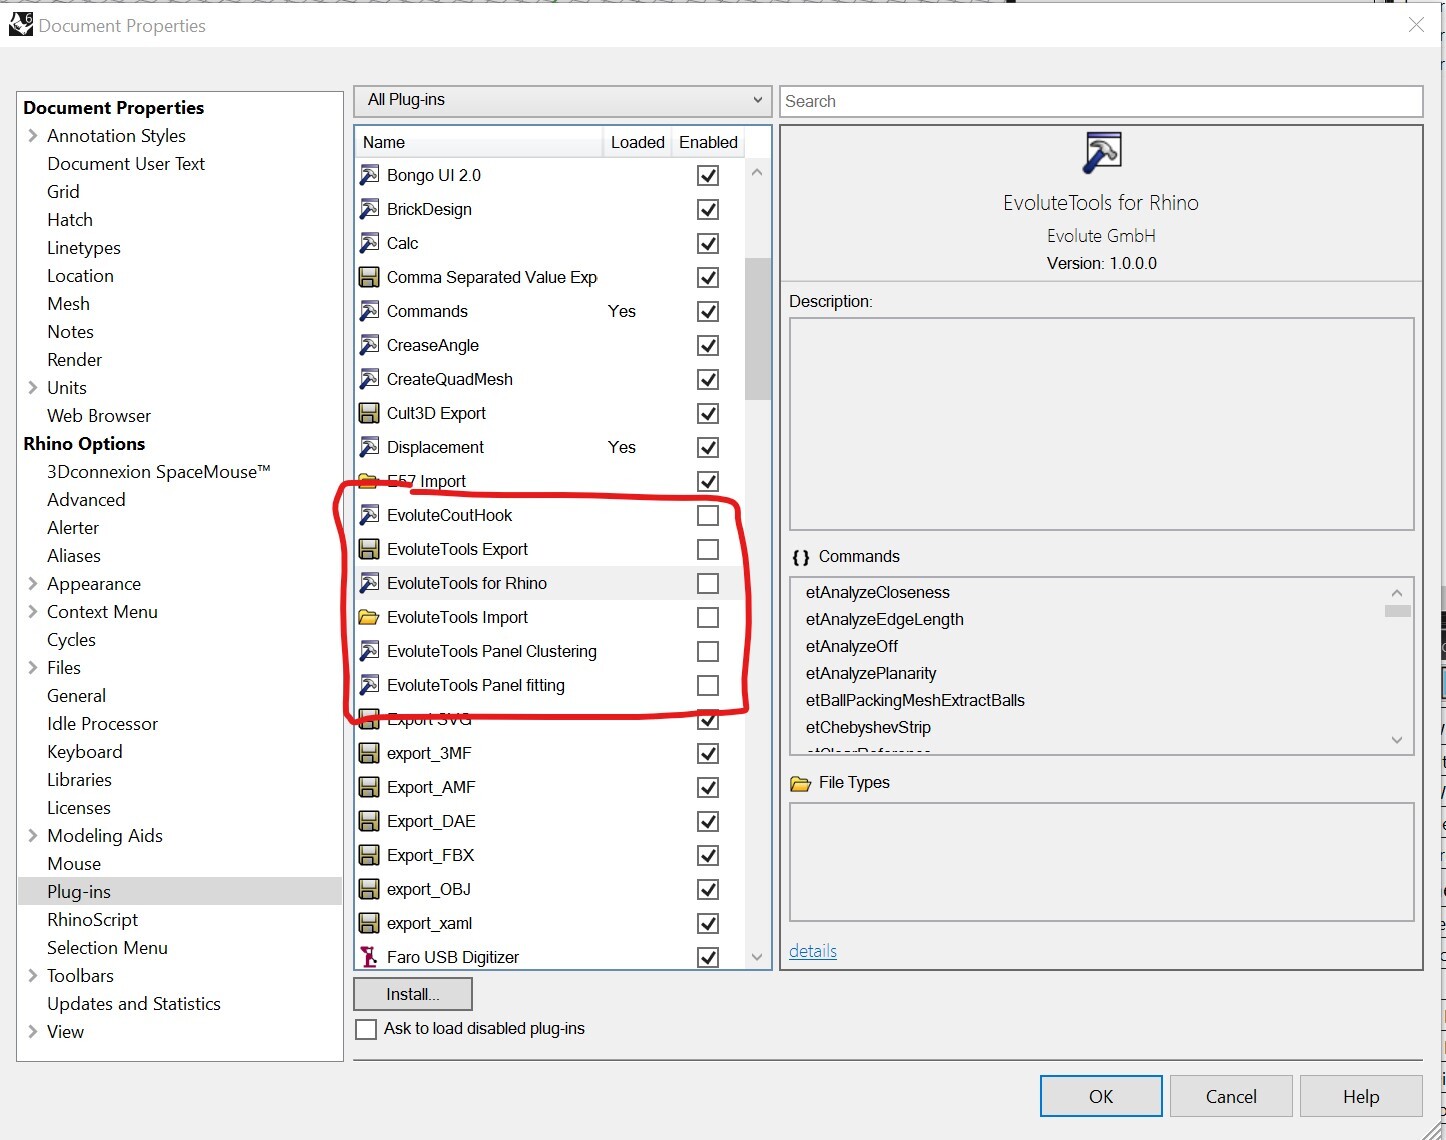Expand the Units tree node
This screenshot has width=1446, height=1140.
[32, 387]
